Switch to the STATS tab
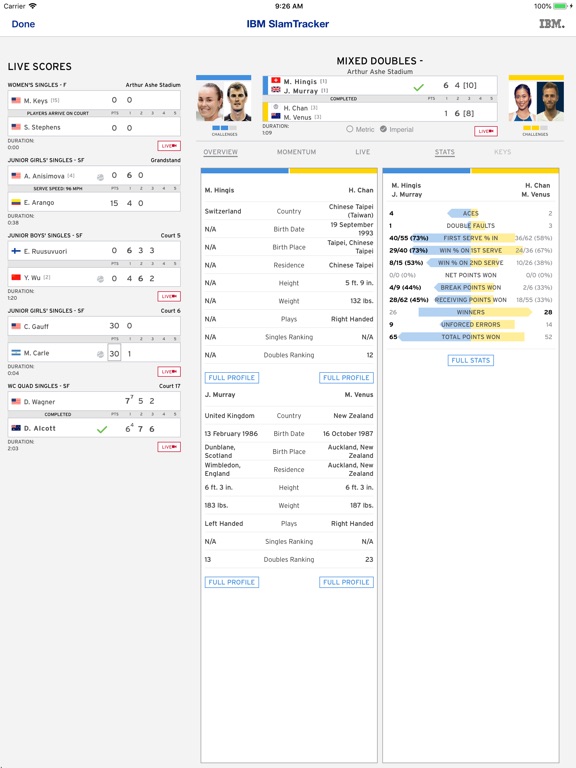The image size is (576, 768). click(x=445, y=152)
